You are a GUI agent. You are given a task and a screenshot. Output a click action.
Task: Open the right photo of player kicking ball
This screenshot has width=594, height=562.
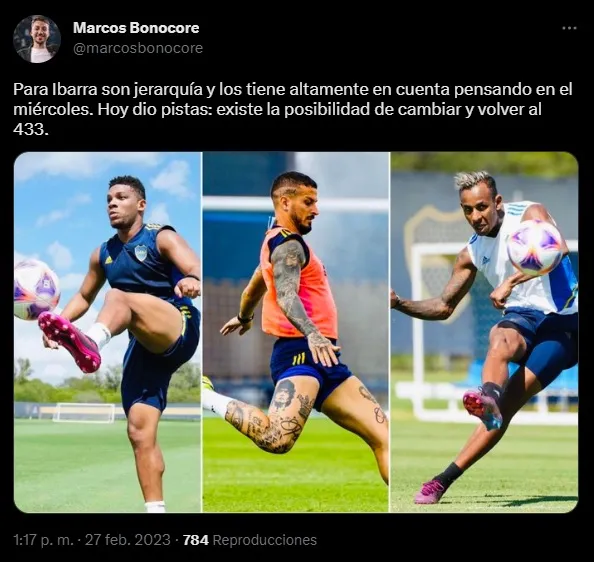(x=485, y=332)
